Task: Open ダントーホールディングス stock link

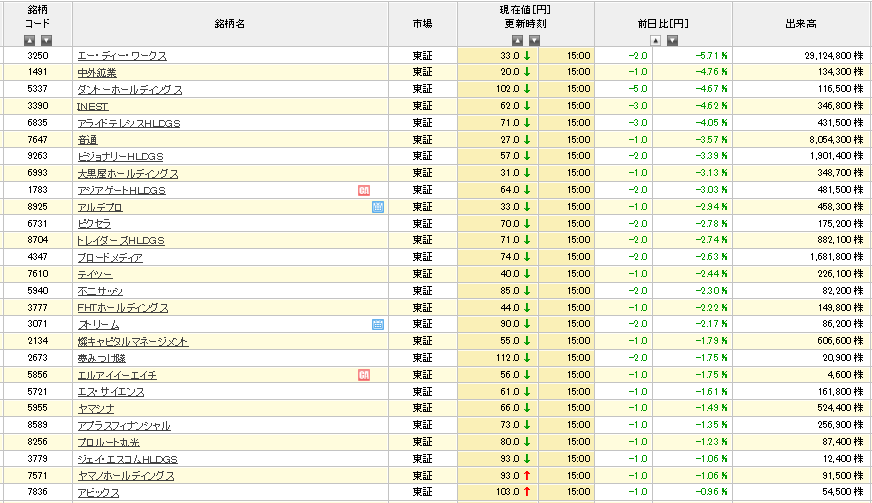Action: pos(130,90)
